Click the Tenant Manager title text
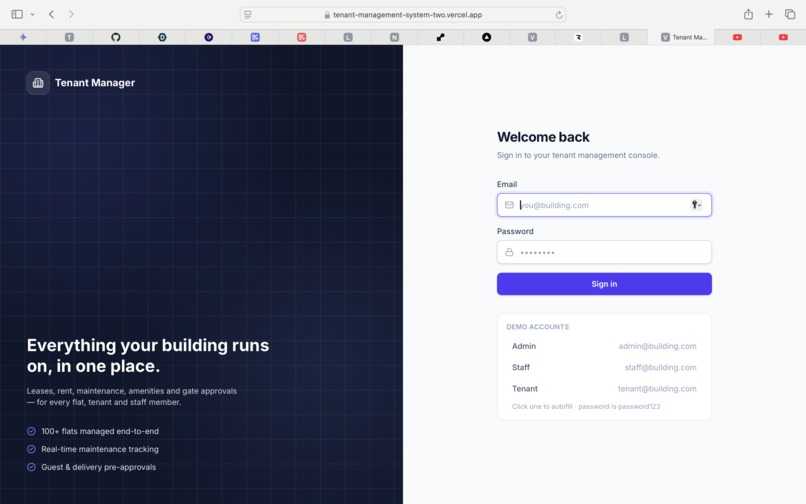The height and width of the screenshot is (504, 806). tap(95, 83)
